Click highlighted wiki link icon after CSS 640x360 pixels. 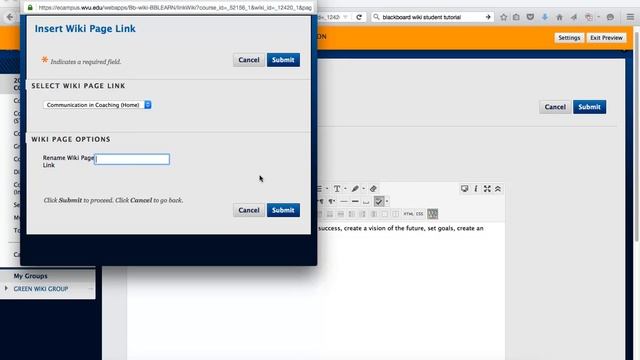[433, 214]
